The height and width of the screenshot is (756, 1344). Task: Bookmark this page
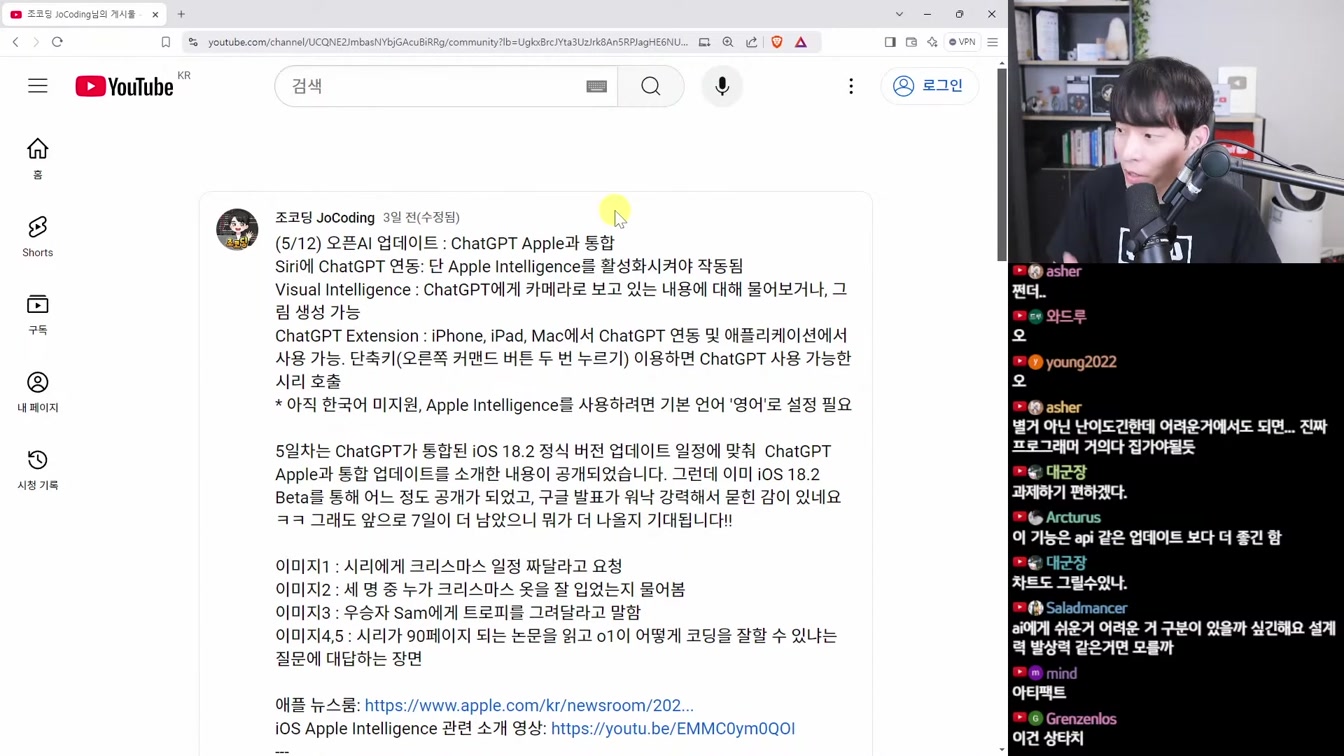pos(166,42)
